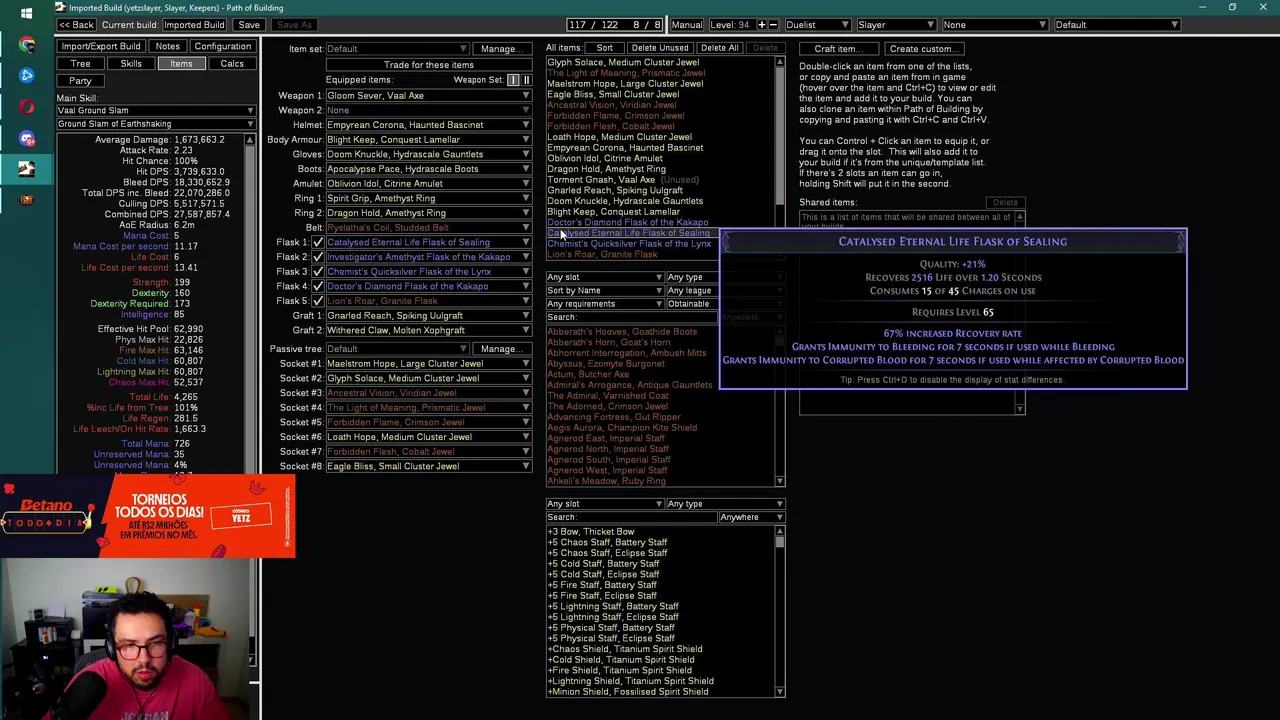Toggle the Flask 4 active checkbox
The image size is (1280, 720).
tap(318, 286)
